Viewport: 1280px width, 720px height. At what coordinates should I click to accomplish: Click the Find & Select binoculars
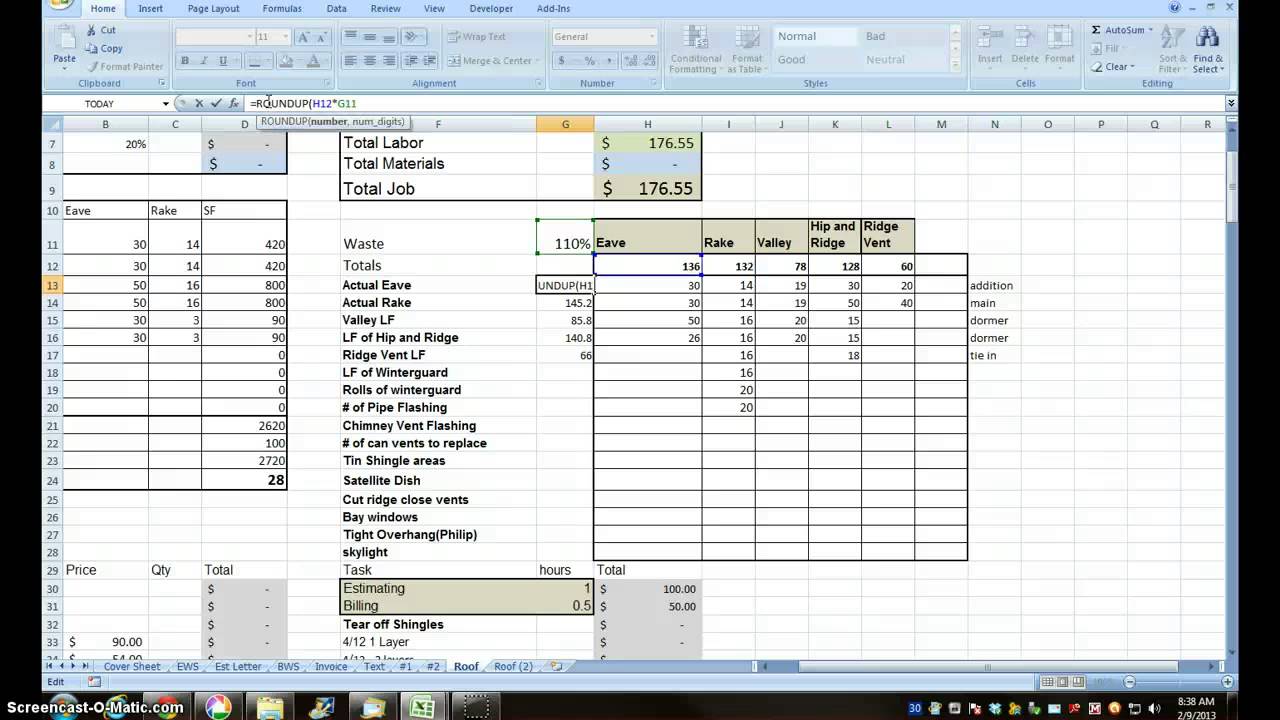tap(1207, 38)
